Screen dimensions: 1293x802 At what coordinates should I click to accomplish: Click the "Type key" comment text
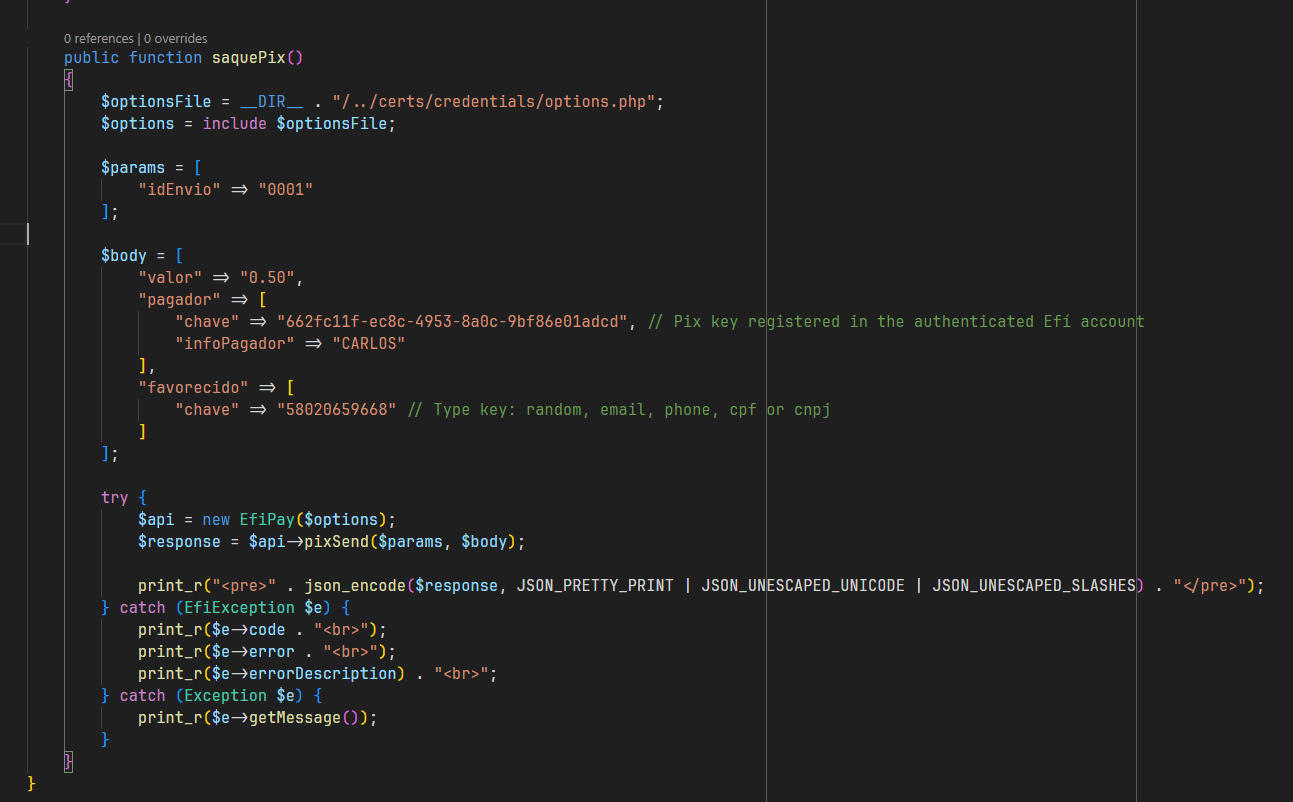pos(618,410)
